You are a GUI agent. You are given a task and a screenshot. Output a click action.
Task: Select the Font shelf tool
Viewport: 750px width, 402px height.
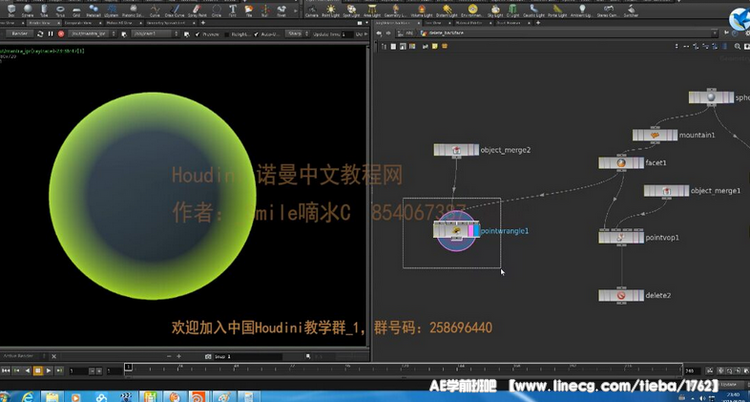pyautogui.click(x=232, y=10)
